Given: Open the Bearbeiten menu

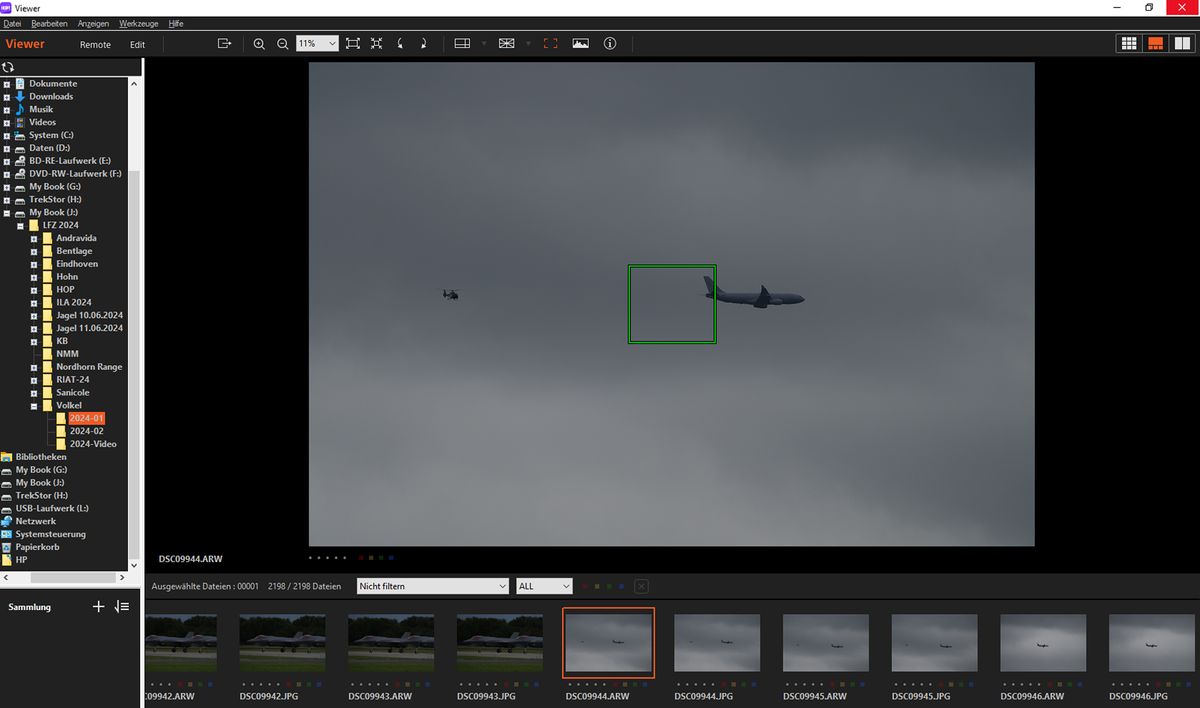Looking at the screenshot, I should point(49,23).
